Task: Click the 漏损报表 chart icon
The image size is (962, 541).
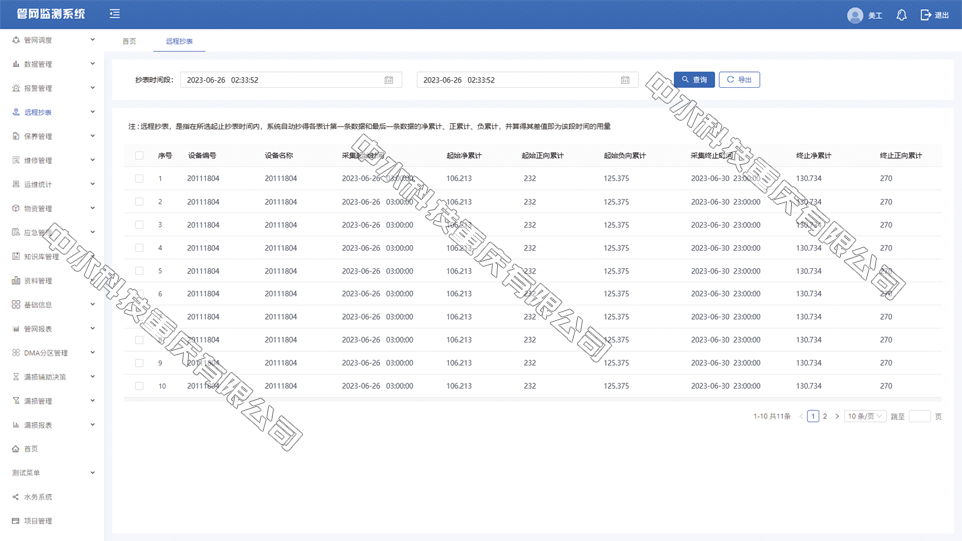Action: (16, 424)
